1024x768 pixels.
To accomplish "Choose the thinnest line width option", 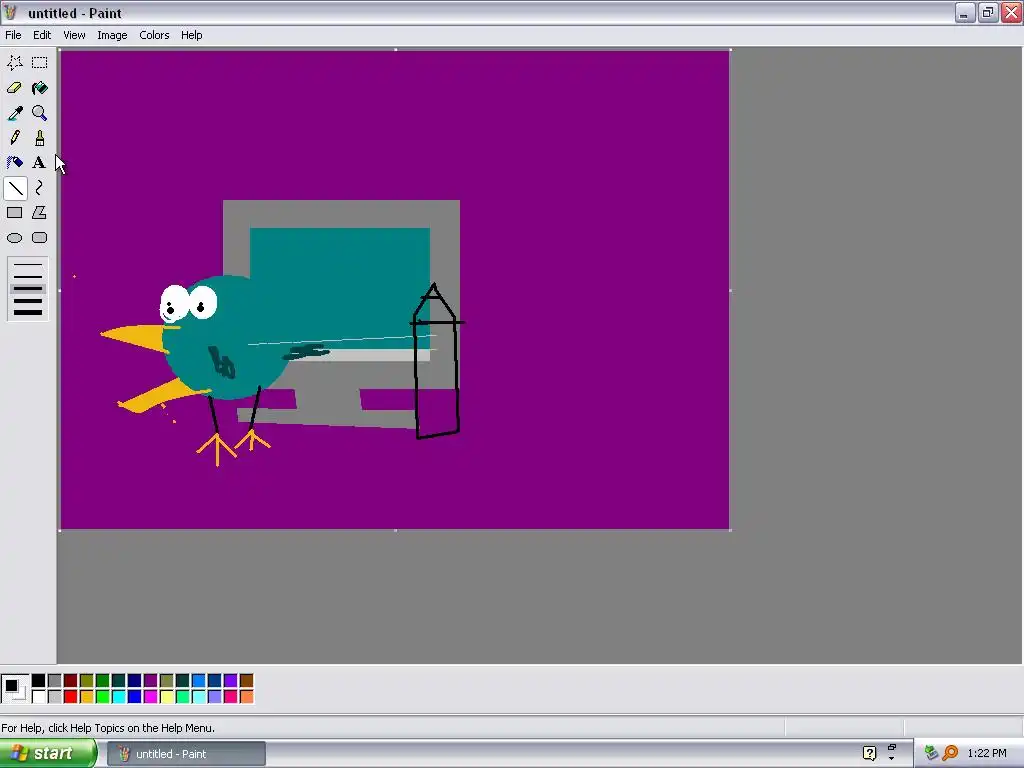I will click(x=28, y=264).
